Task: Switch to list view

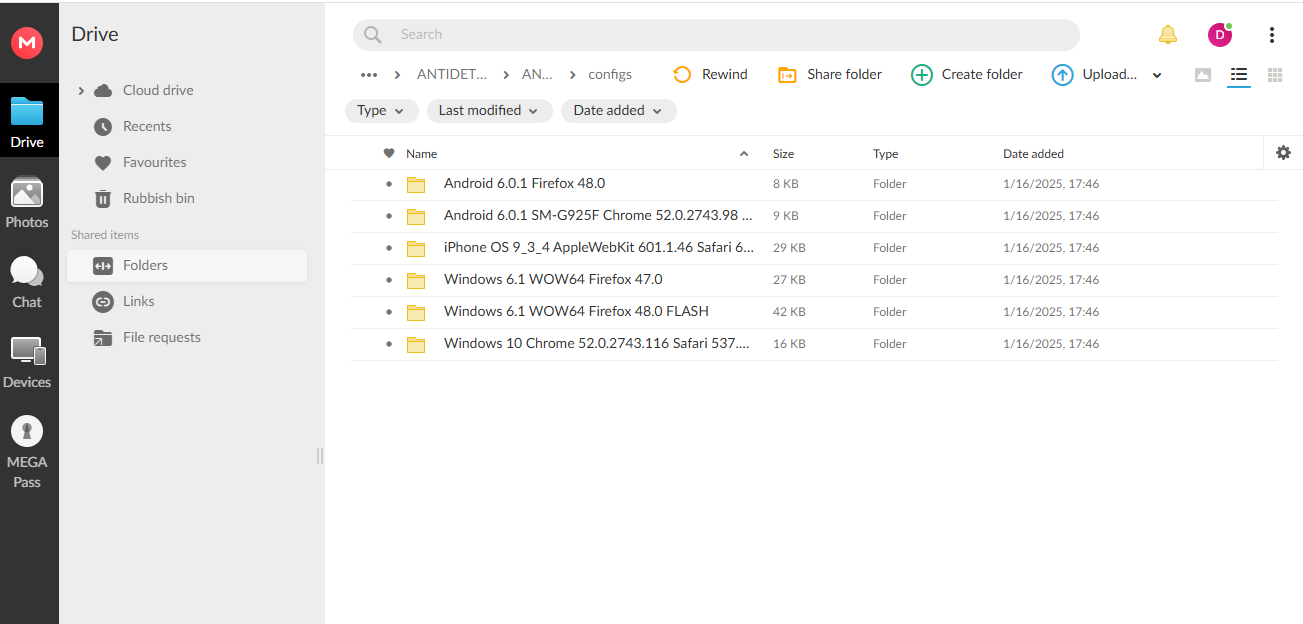Action: tap(1239, 75)
